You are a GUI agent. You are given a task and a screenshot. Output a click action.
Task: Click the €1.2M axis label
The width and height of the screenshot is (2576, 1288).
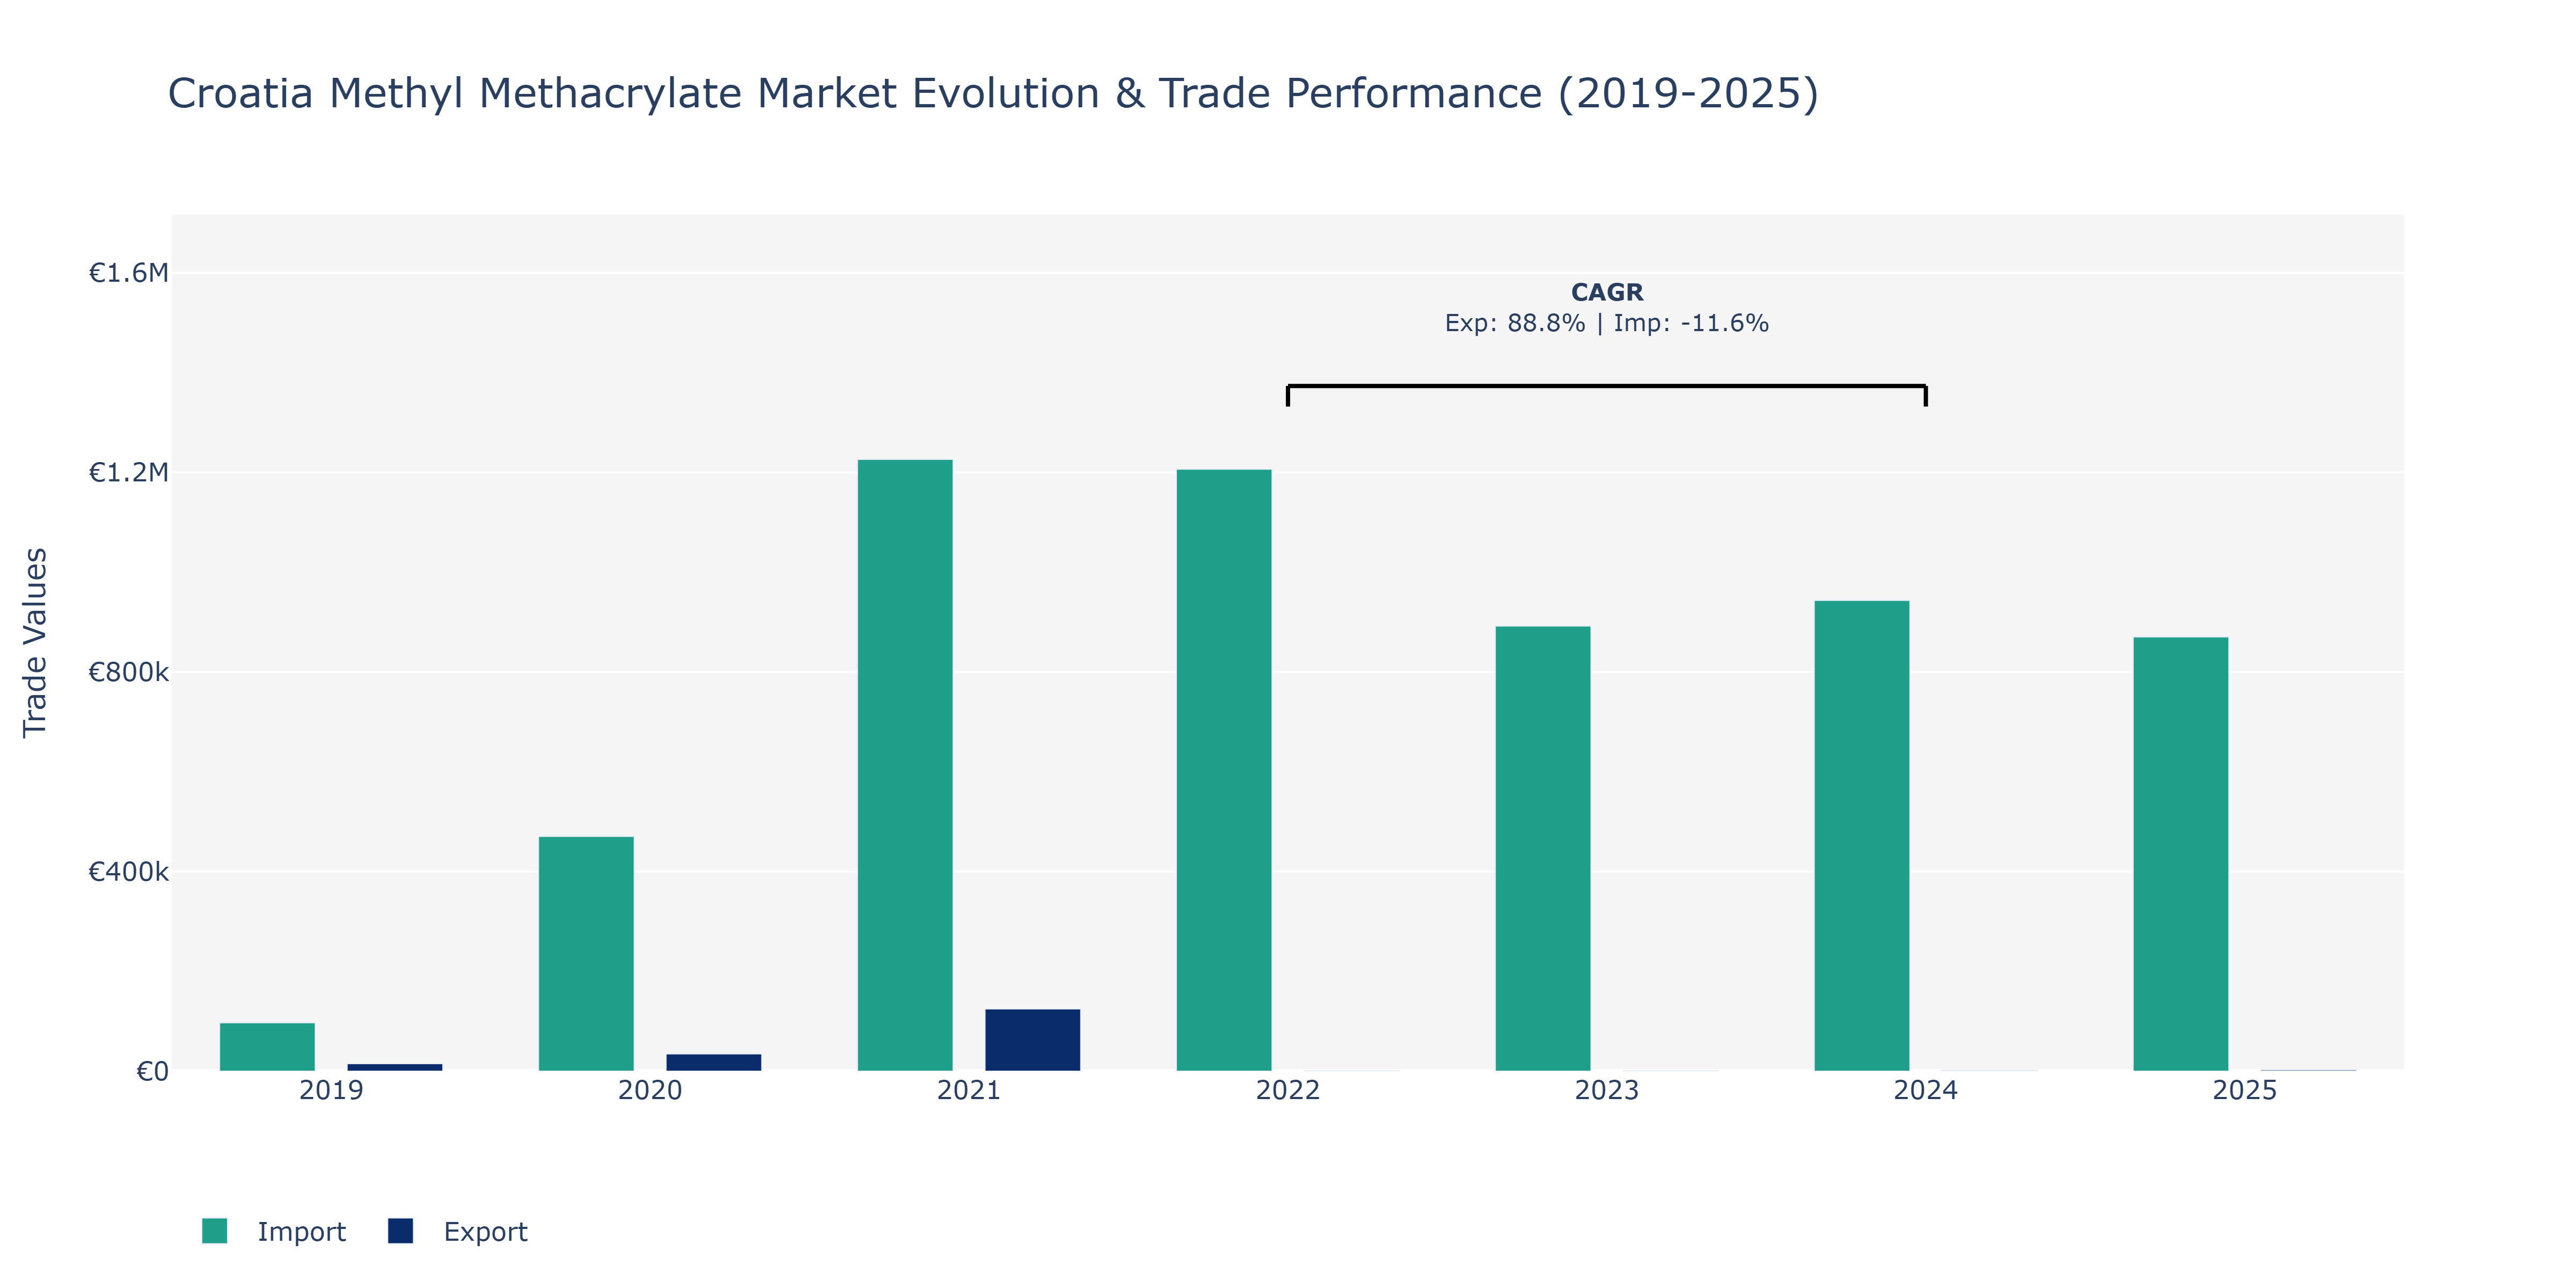(129, 472)
